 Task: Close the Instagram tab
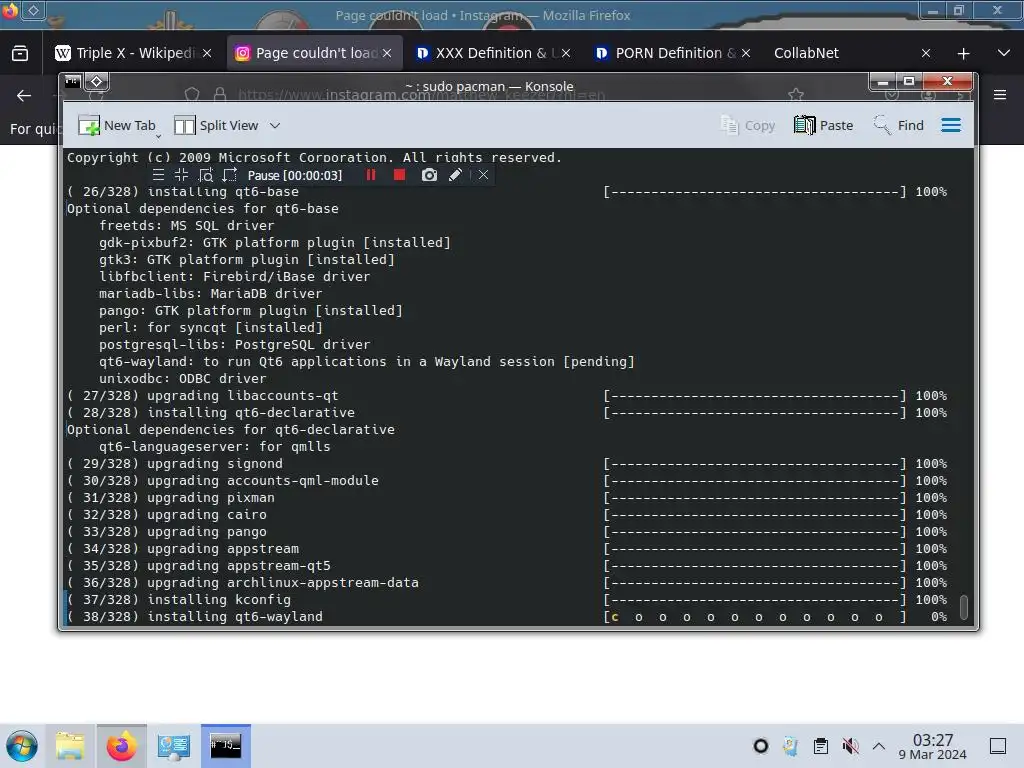[387, 53]
